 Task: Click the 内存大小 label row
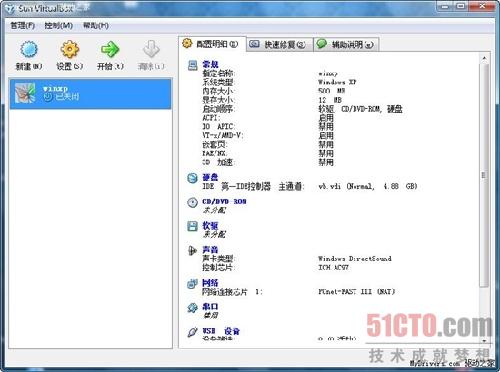click(218, 91)
